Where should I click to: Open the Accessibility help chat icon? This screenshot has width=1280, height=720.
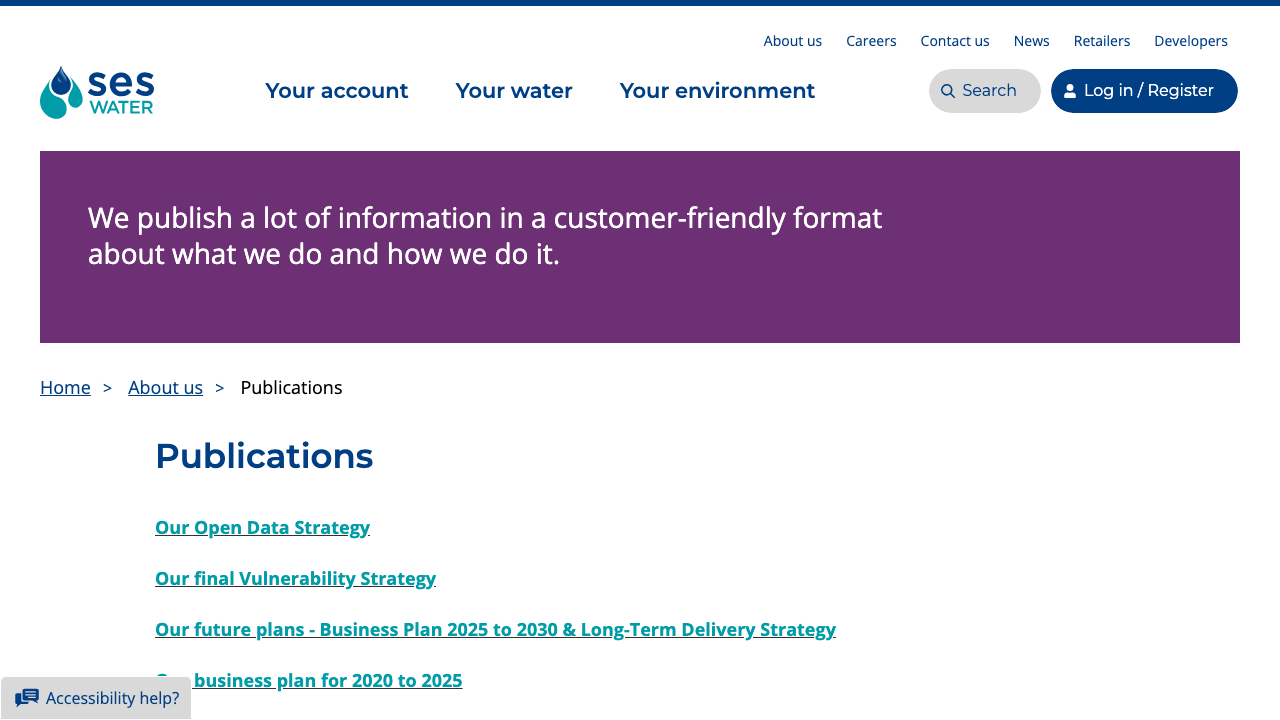pos(26,697)
